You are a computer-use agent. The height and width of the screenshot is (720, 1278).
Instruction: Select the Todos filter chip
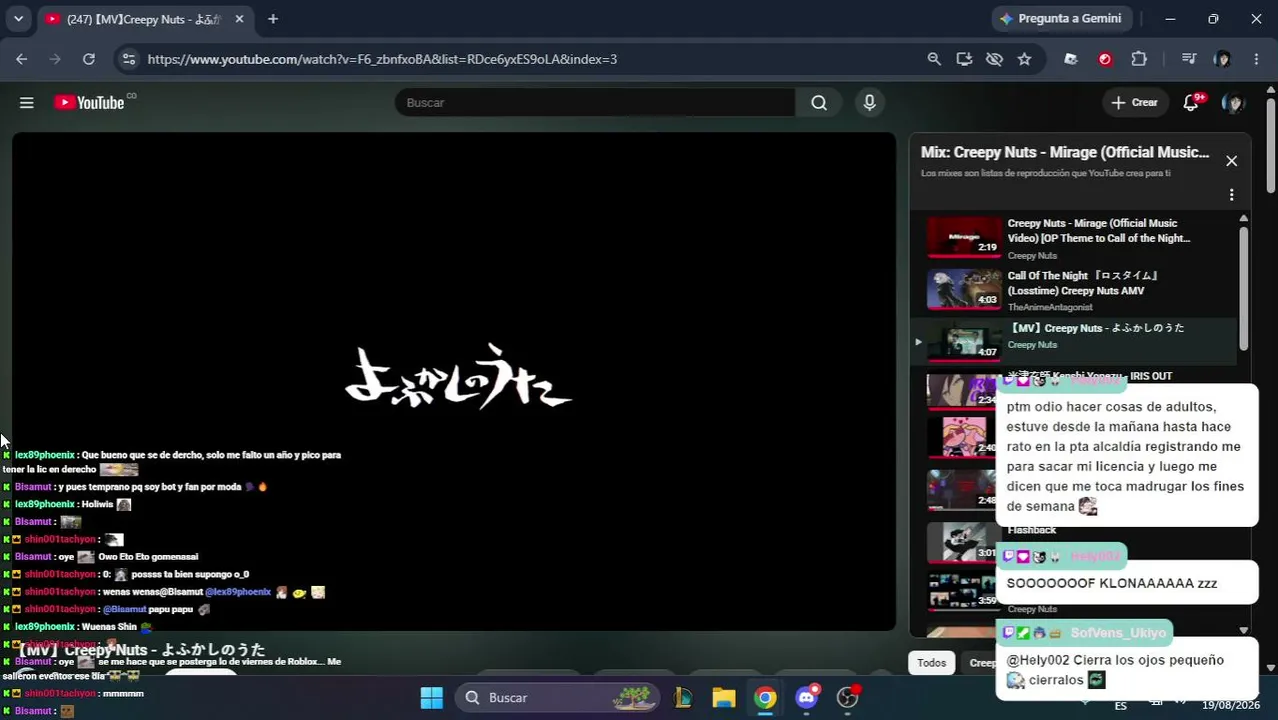click(x=931, y=663)
